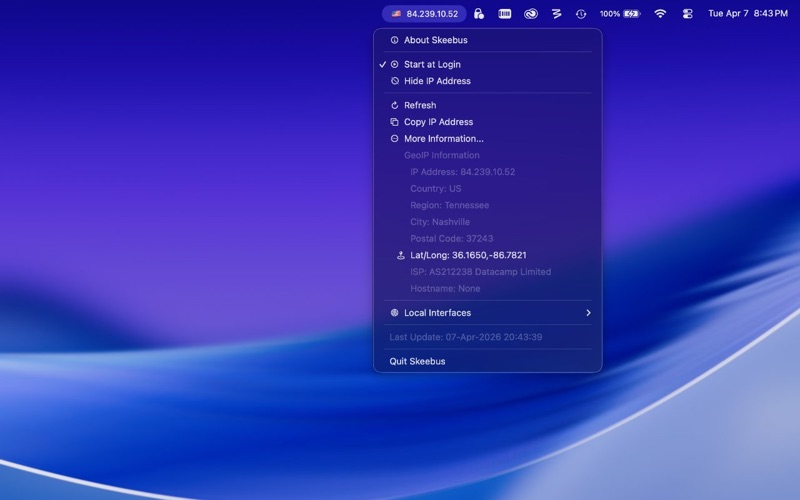Open Control Center
This screenshot has width=800, height=500.
pos(687,14)
